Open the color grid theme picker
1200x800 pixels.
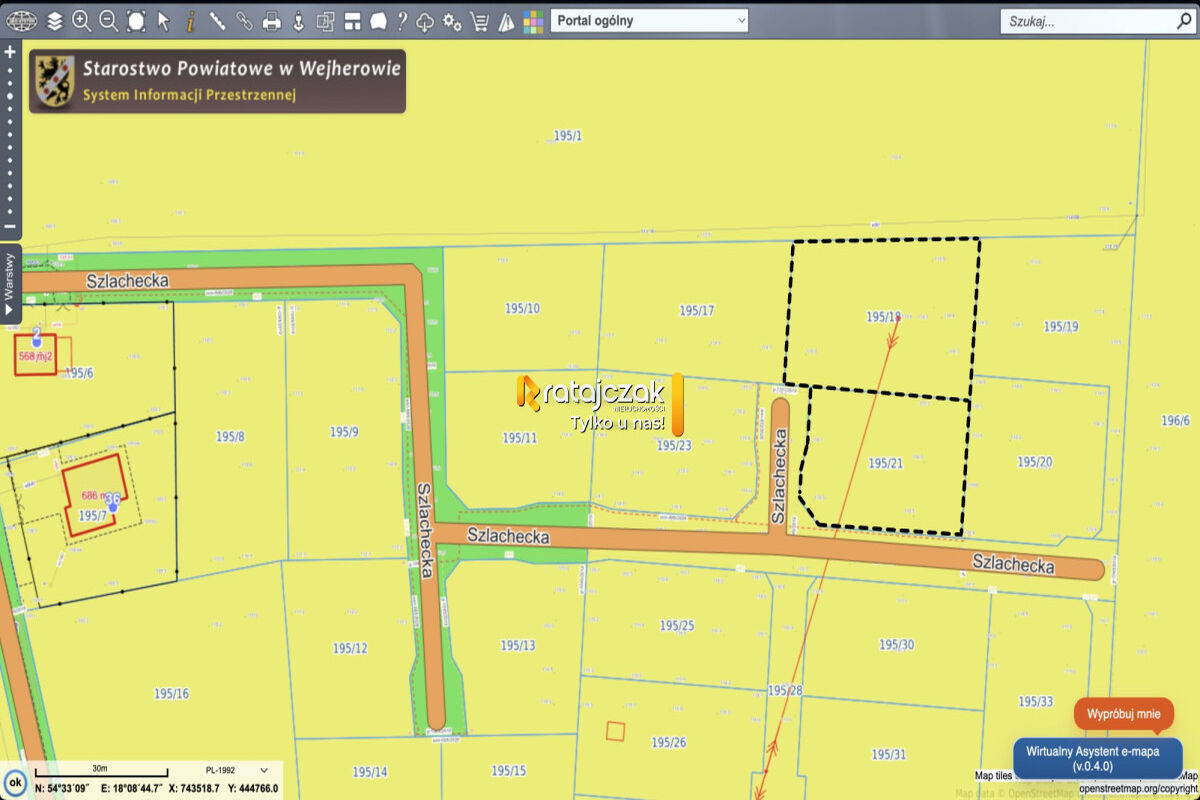pos(534,20)
